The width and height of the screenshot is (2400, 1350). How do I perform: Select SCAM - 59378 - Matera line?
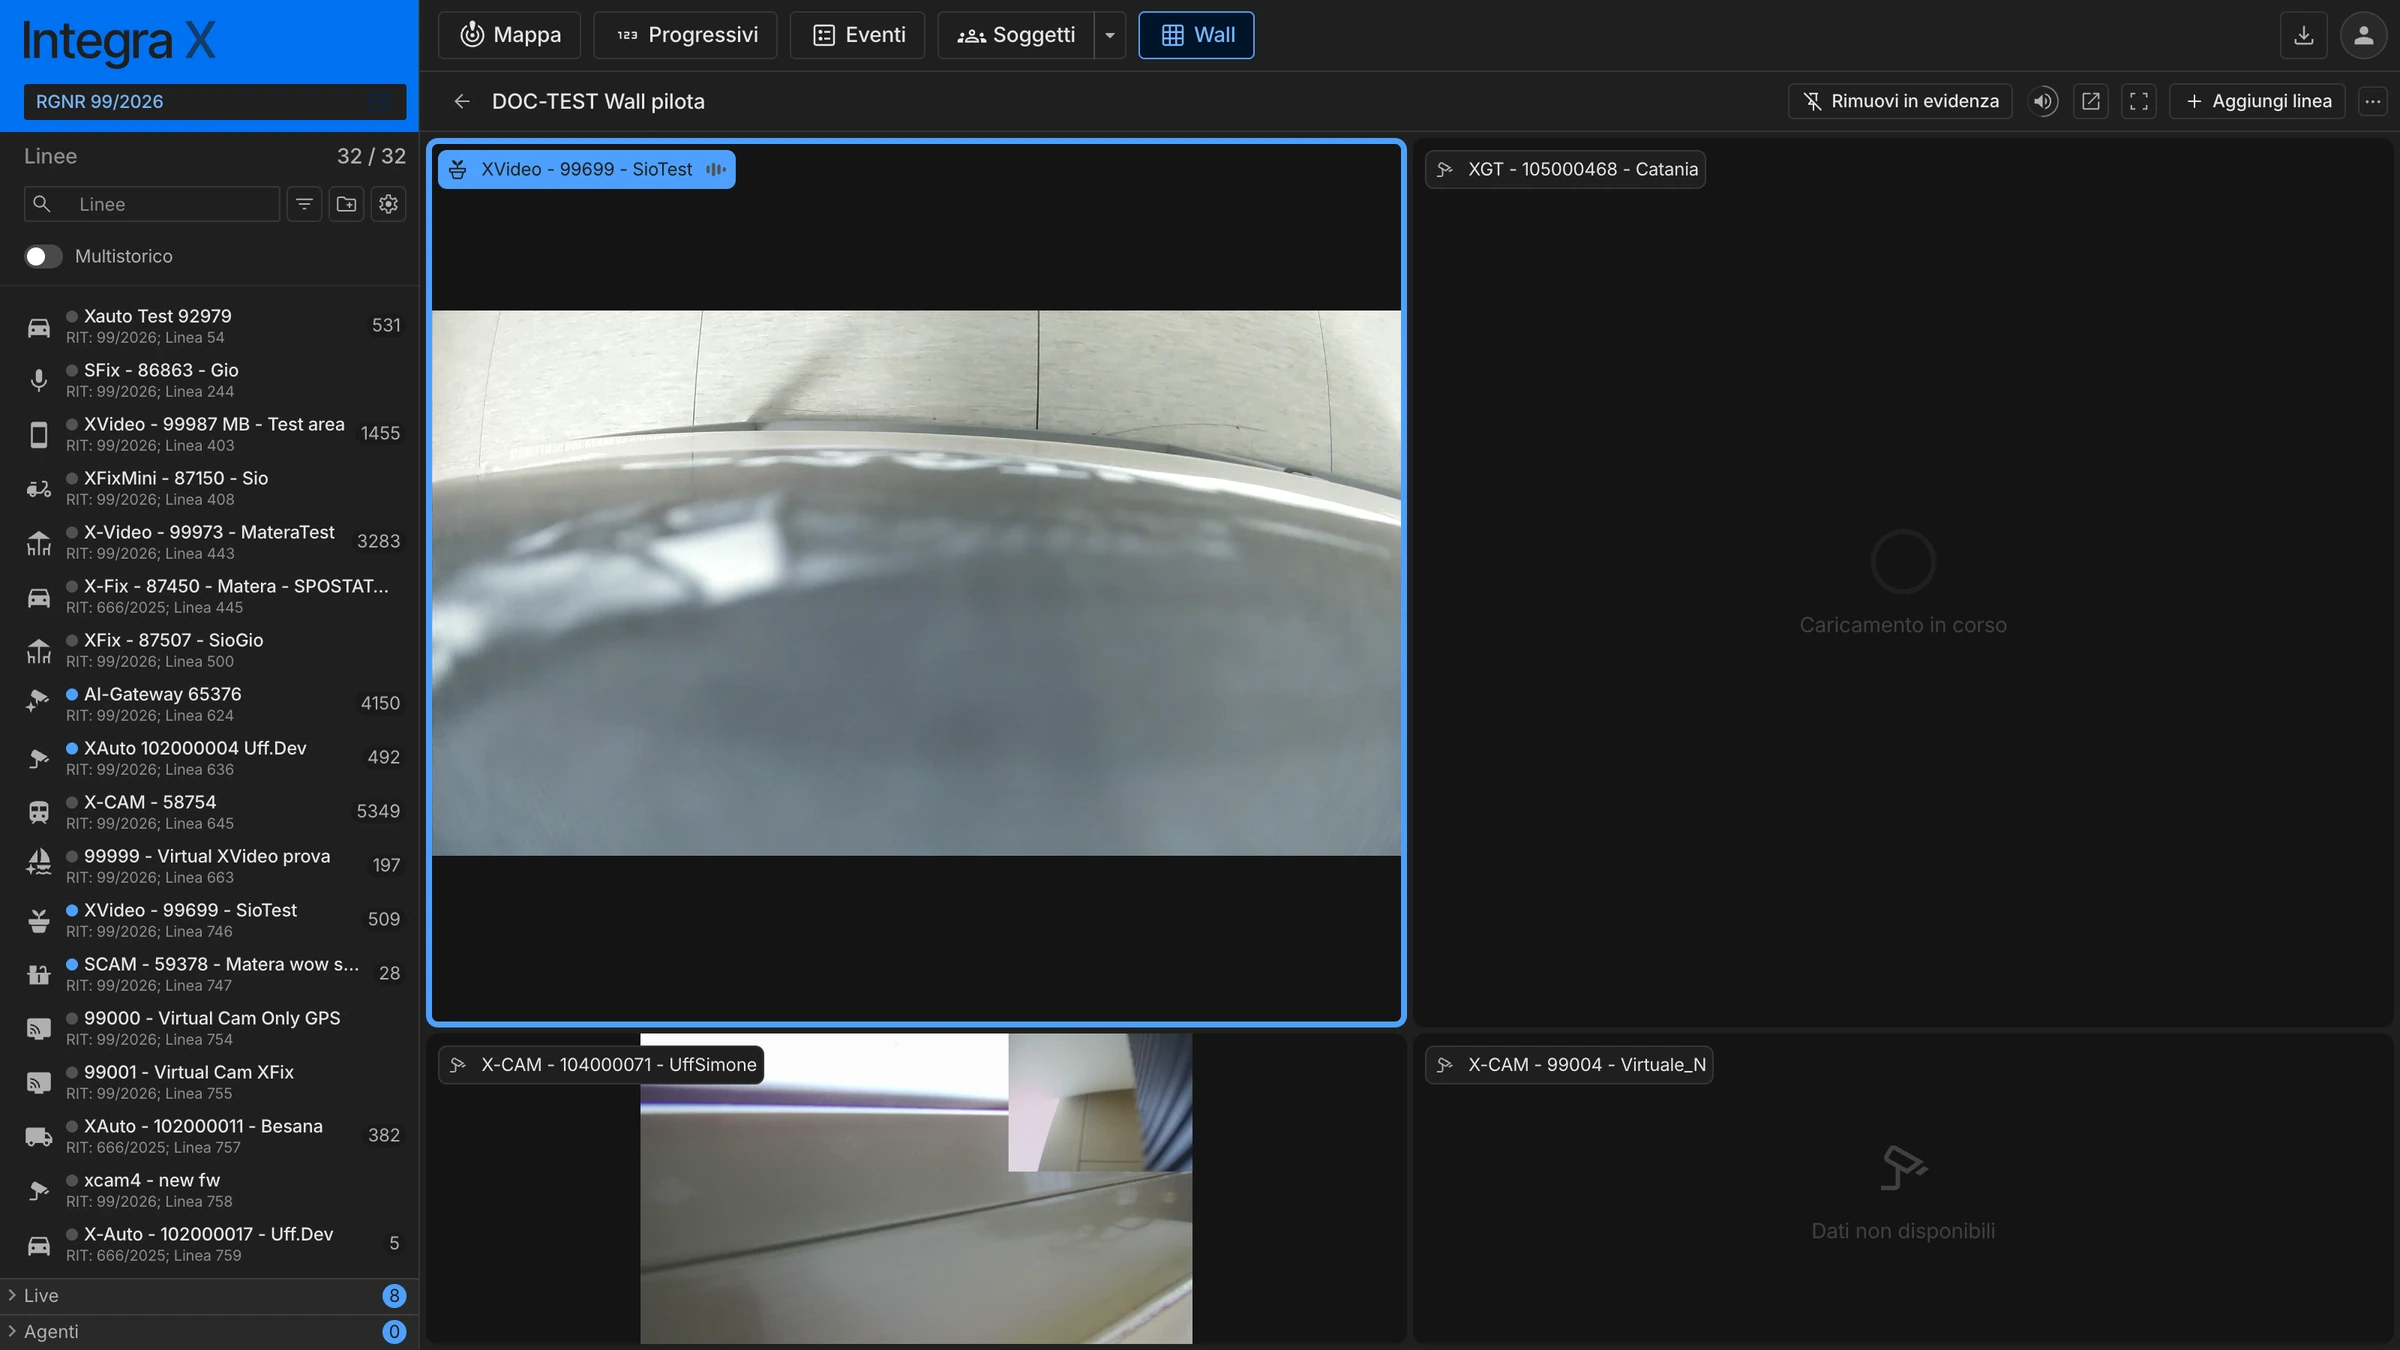209,974
